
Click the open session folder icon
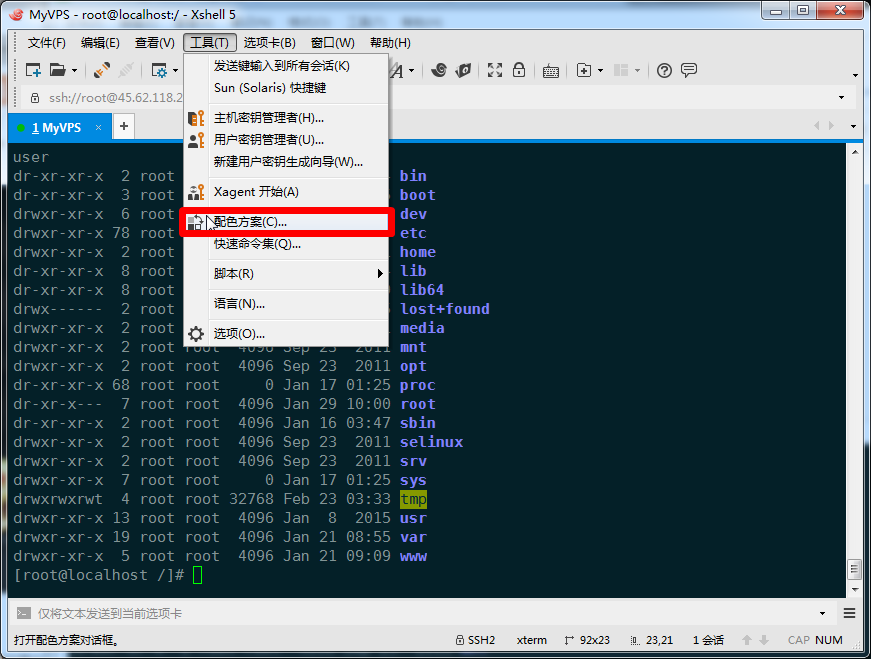coord(57,70)
